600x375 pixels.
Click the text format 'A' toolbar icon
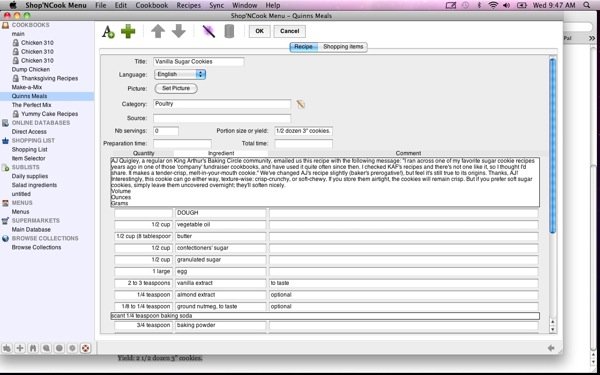click(x=108, y=32)
